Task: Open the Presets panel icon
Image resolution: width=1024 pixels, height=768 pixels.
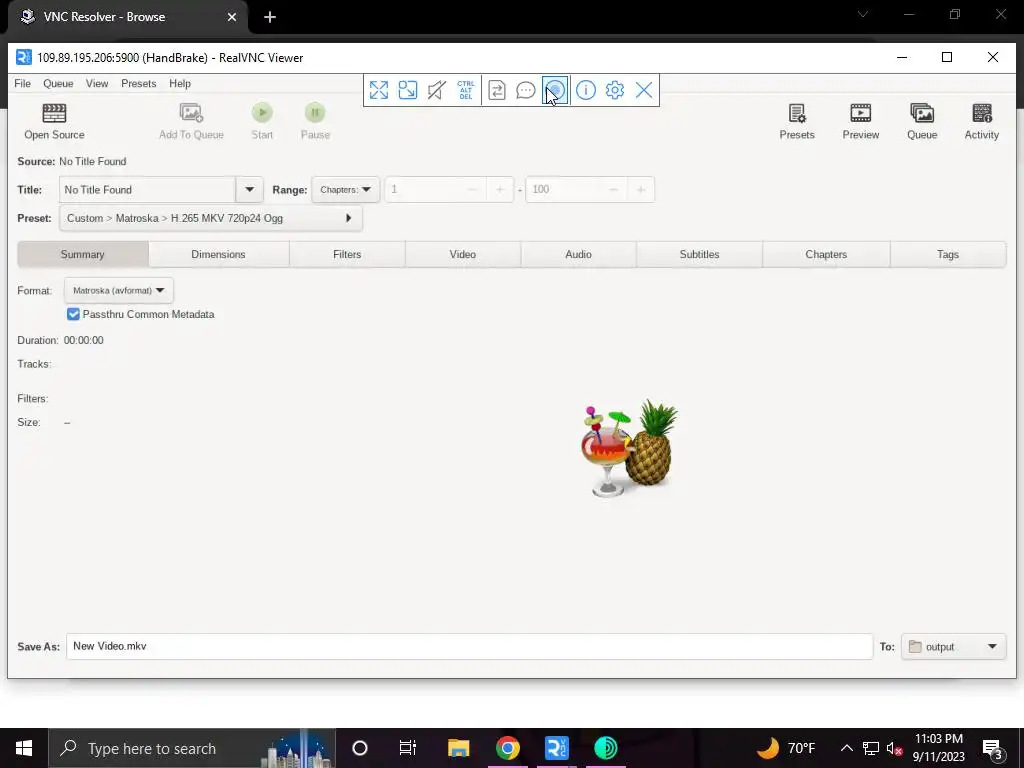Action: 797,113
